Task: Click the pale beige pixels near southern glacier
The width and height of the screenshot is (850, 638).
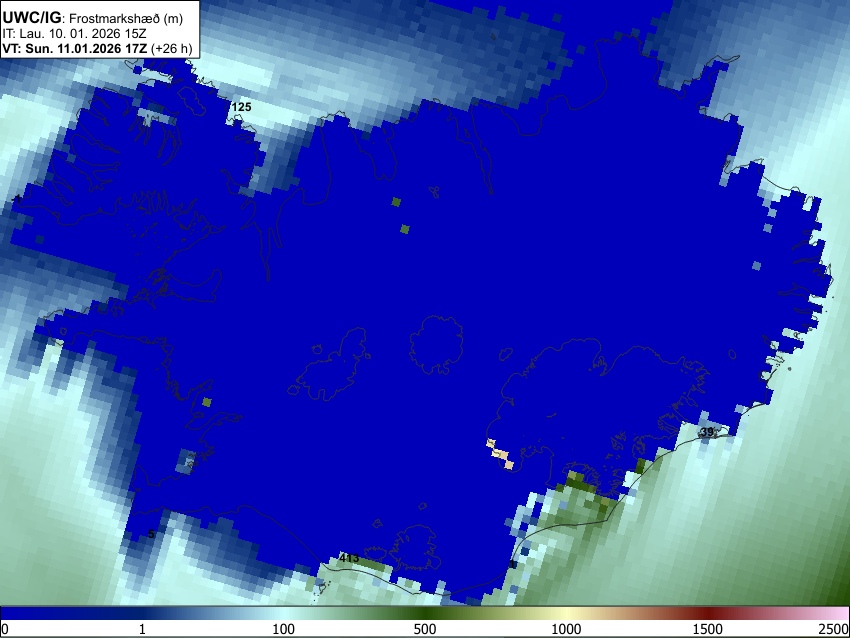Action: click(x=500, y=454)
